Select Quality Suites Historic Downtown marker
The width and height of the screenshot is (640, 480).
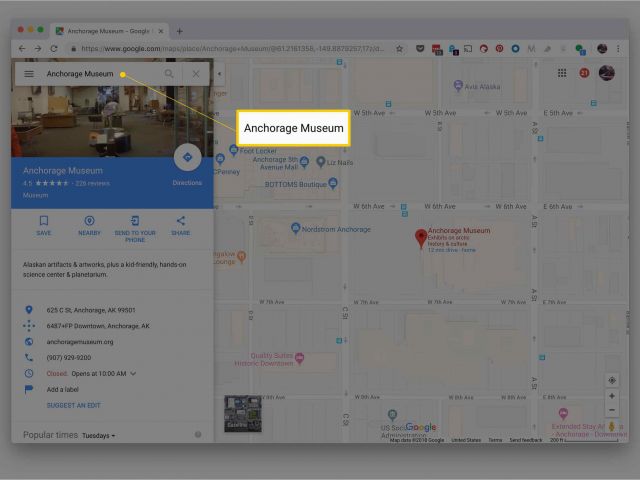(300, 359)
